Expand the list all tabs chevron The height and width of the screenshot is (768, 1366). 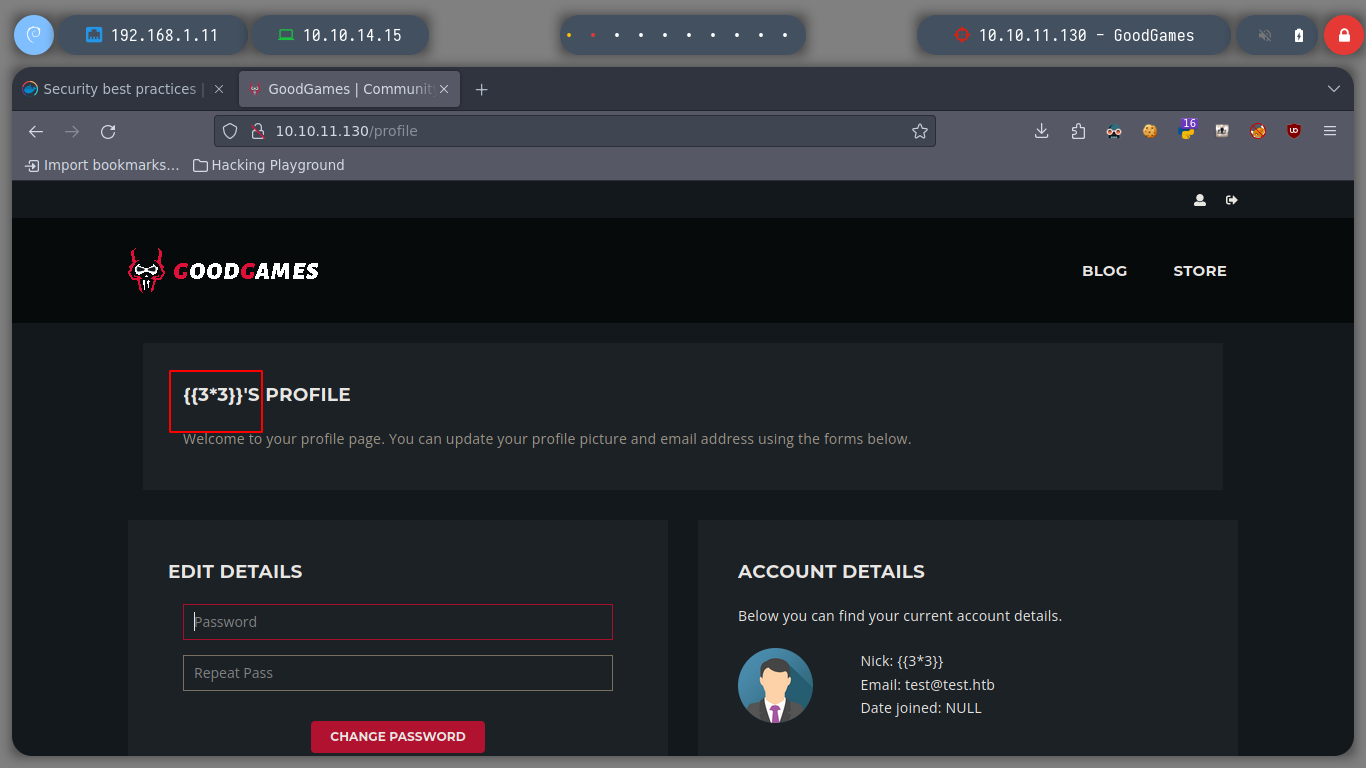click(1333, 89)
